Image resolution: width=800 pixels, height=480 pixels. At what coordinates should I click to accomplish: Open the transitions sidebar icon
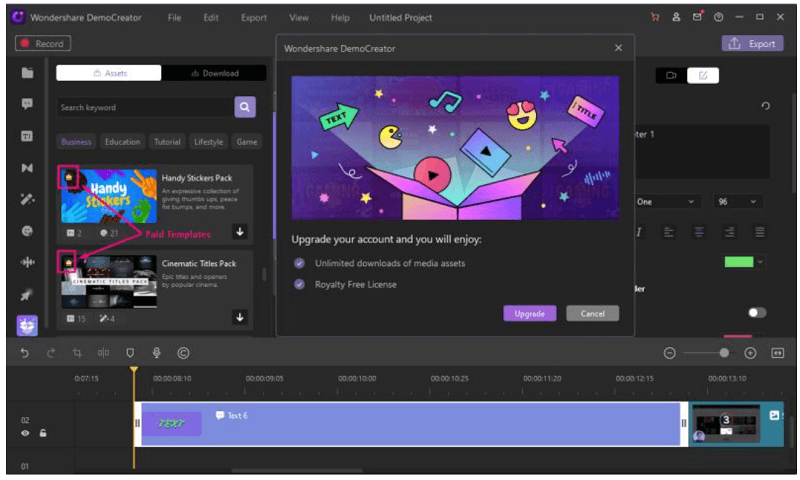pyautogui.click(x=27, y=168)
